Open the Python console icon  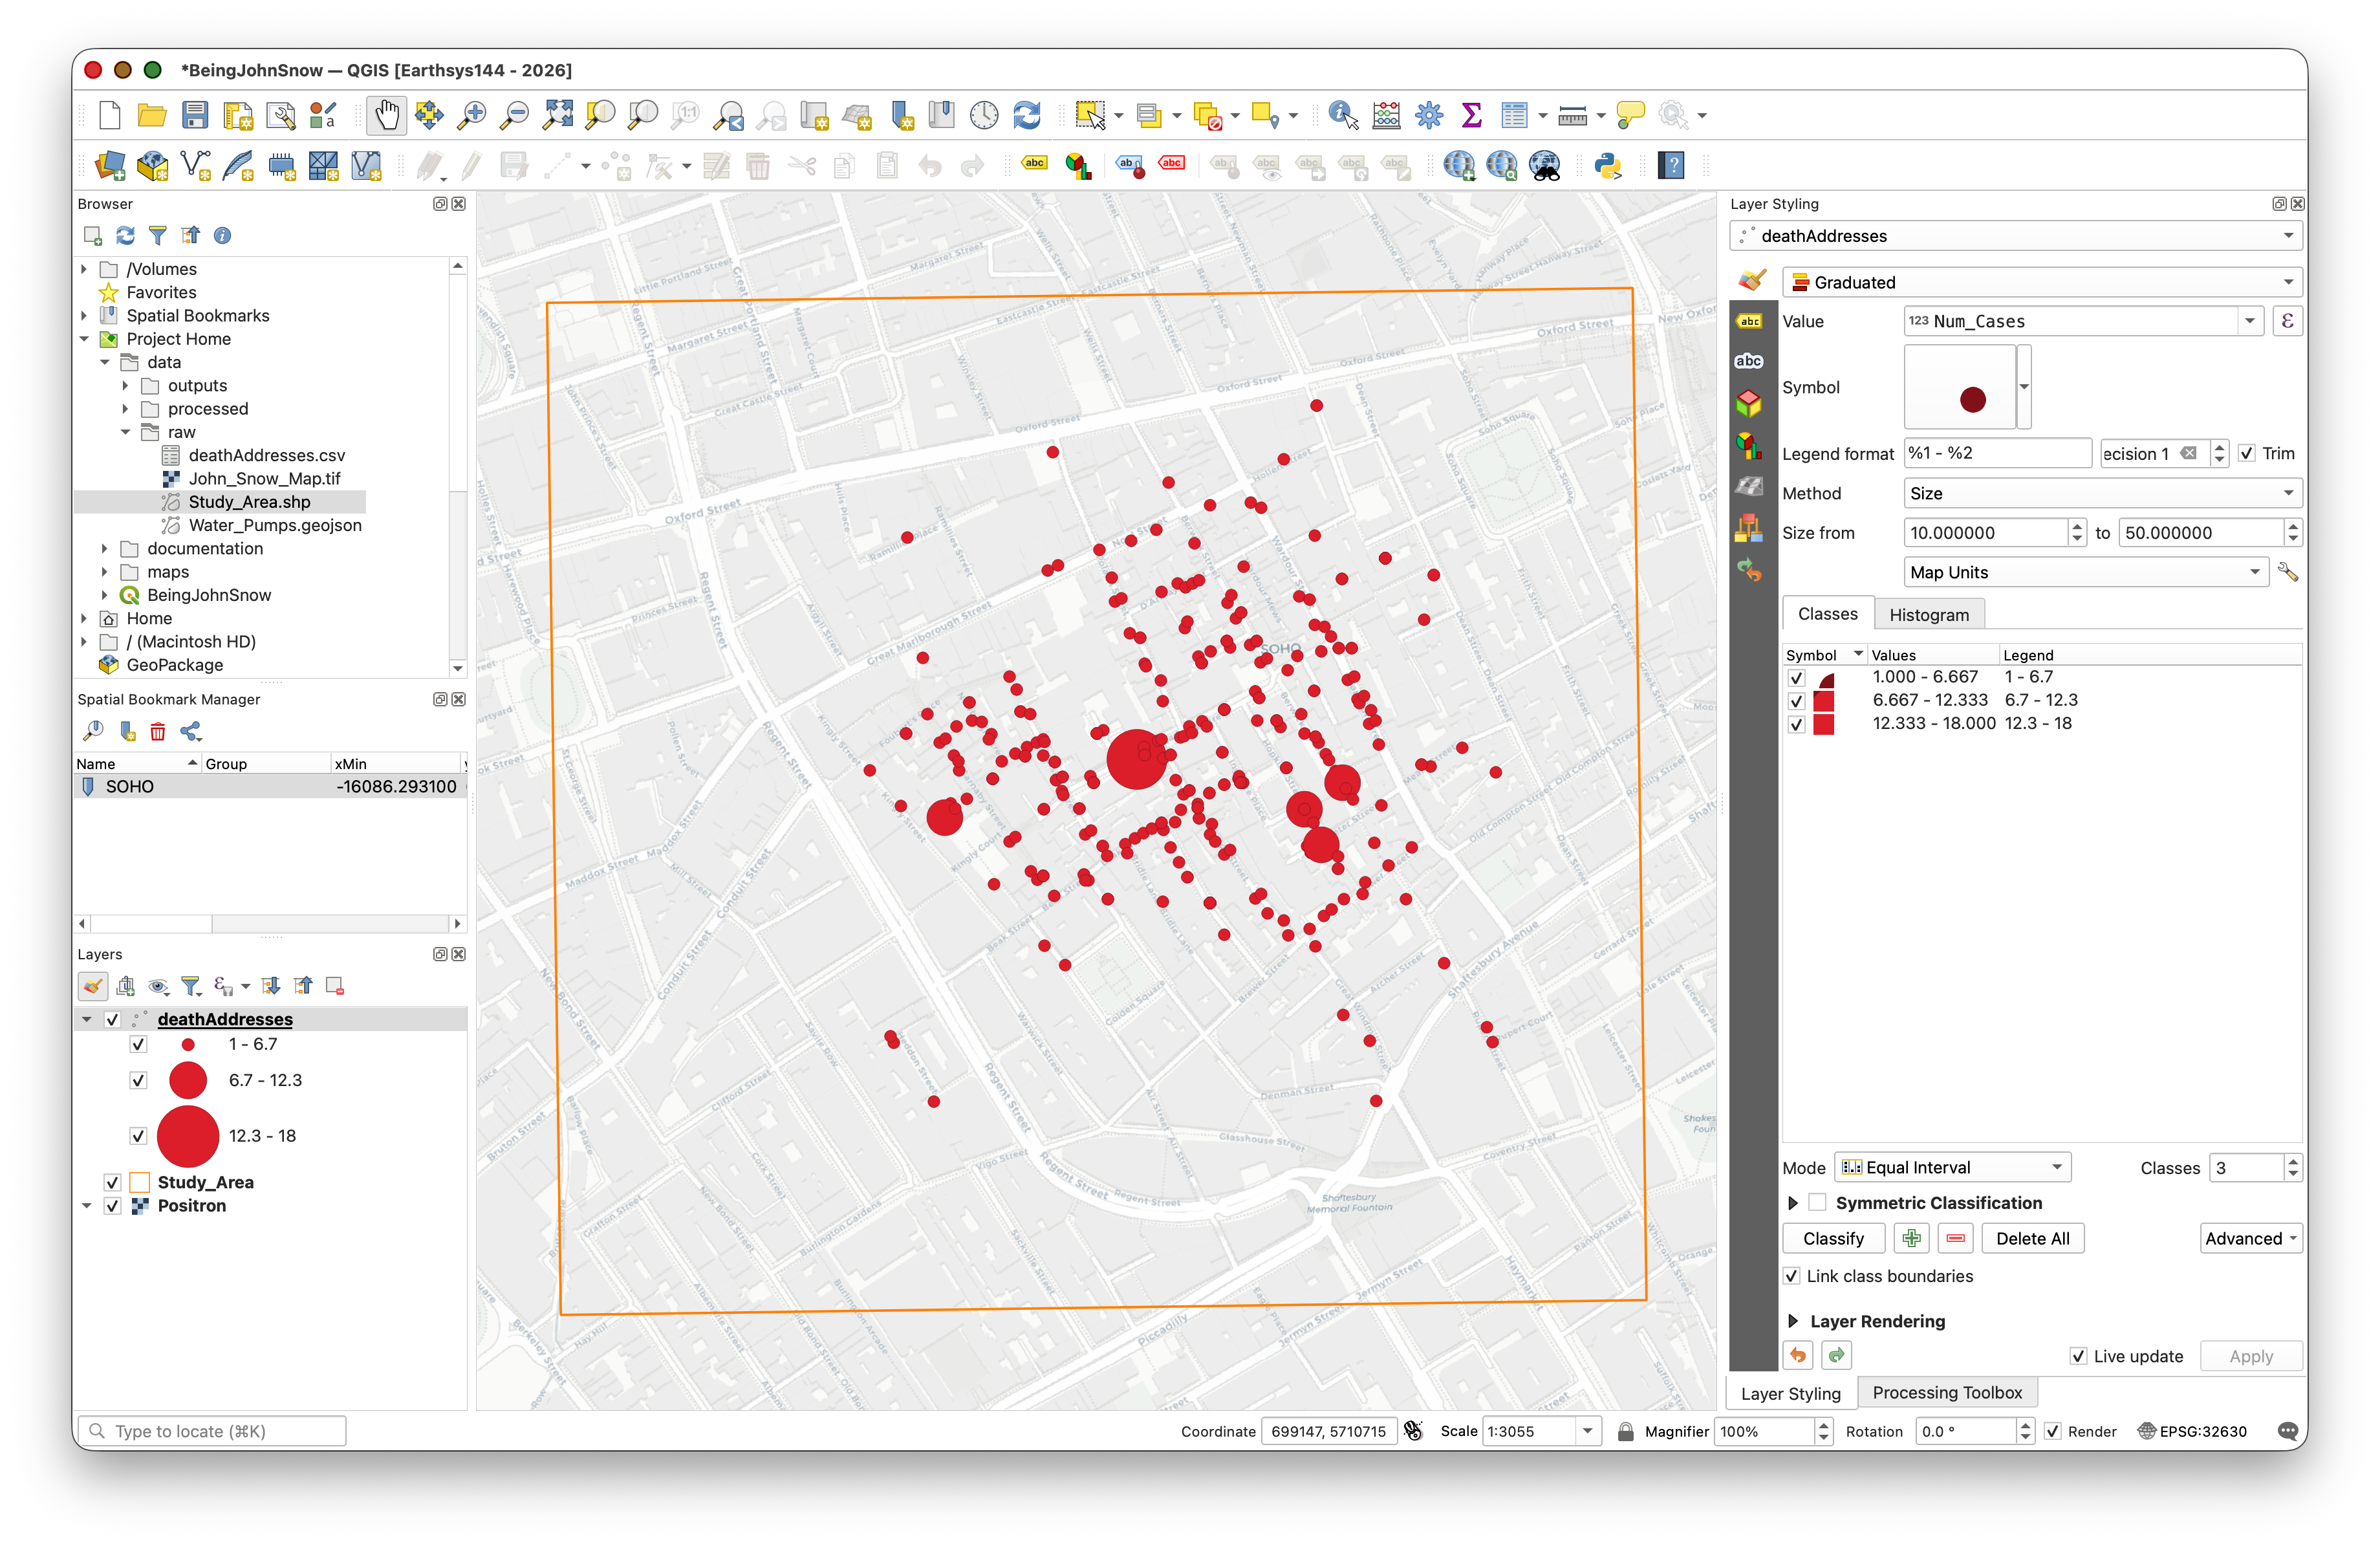coord(1607,166)
